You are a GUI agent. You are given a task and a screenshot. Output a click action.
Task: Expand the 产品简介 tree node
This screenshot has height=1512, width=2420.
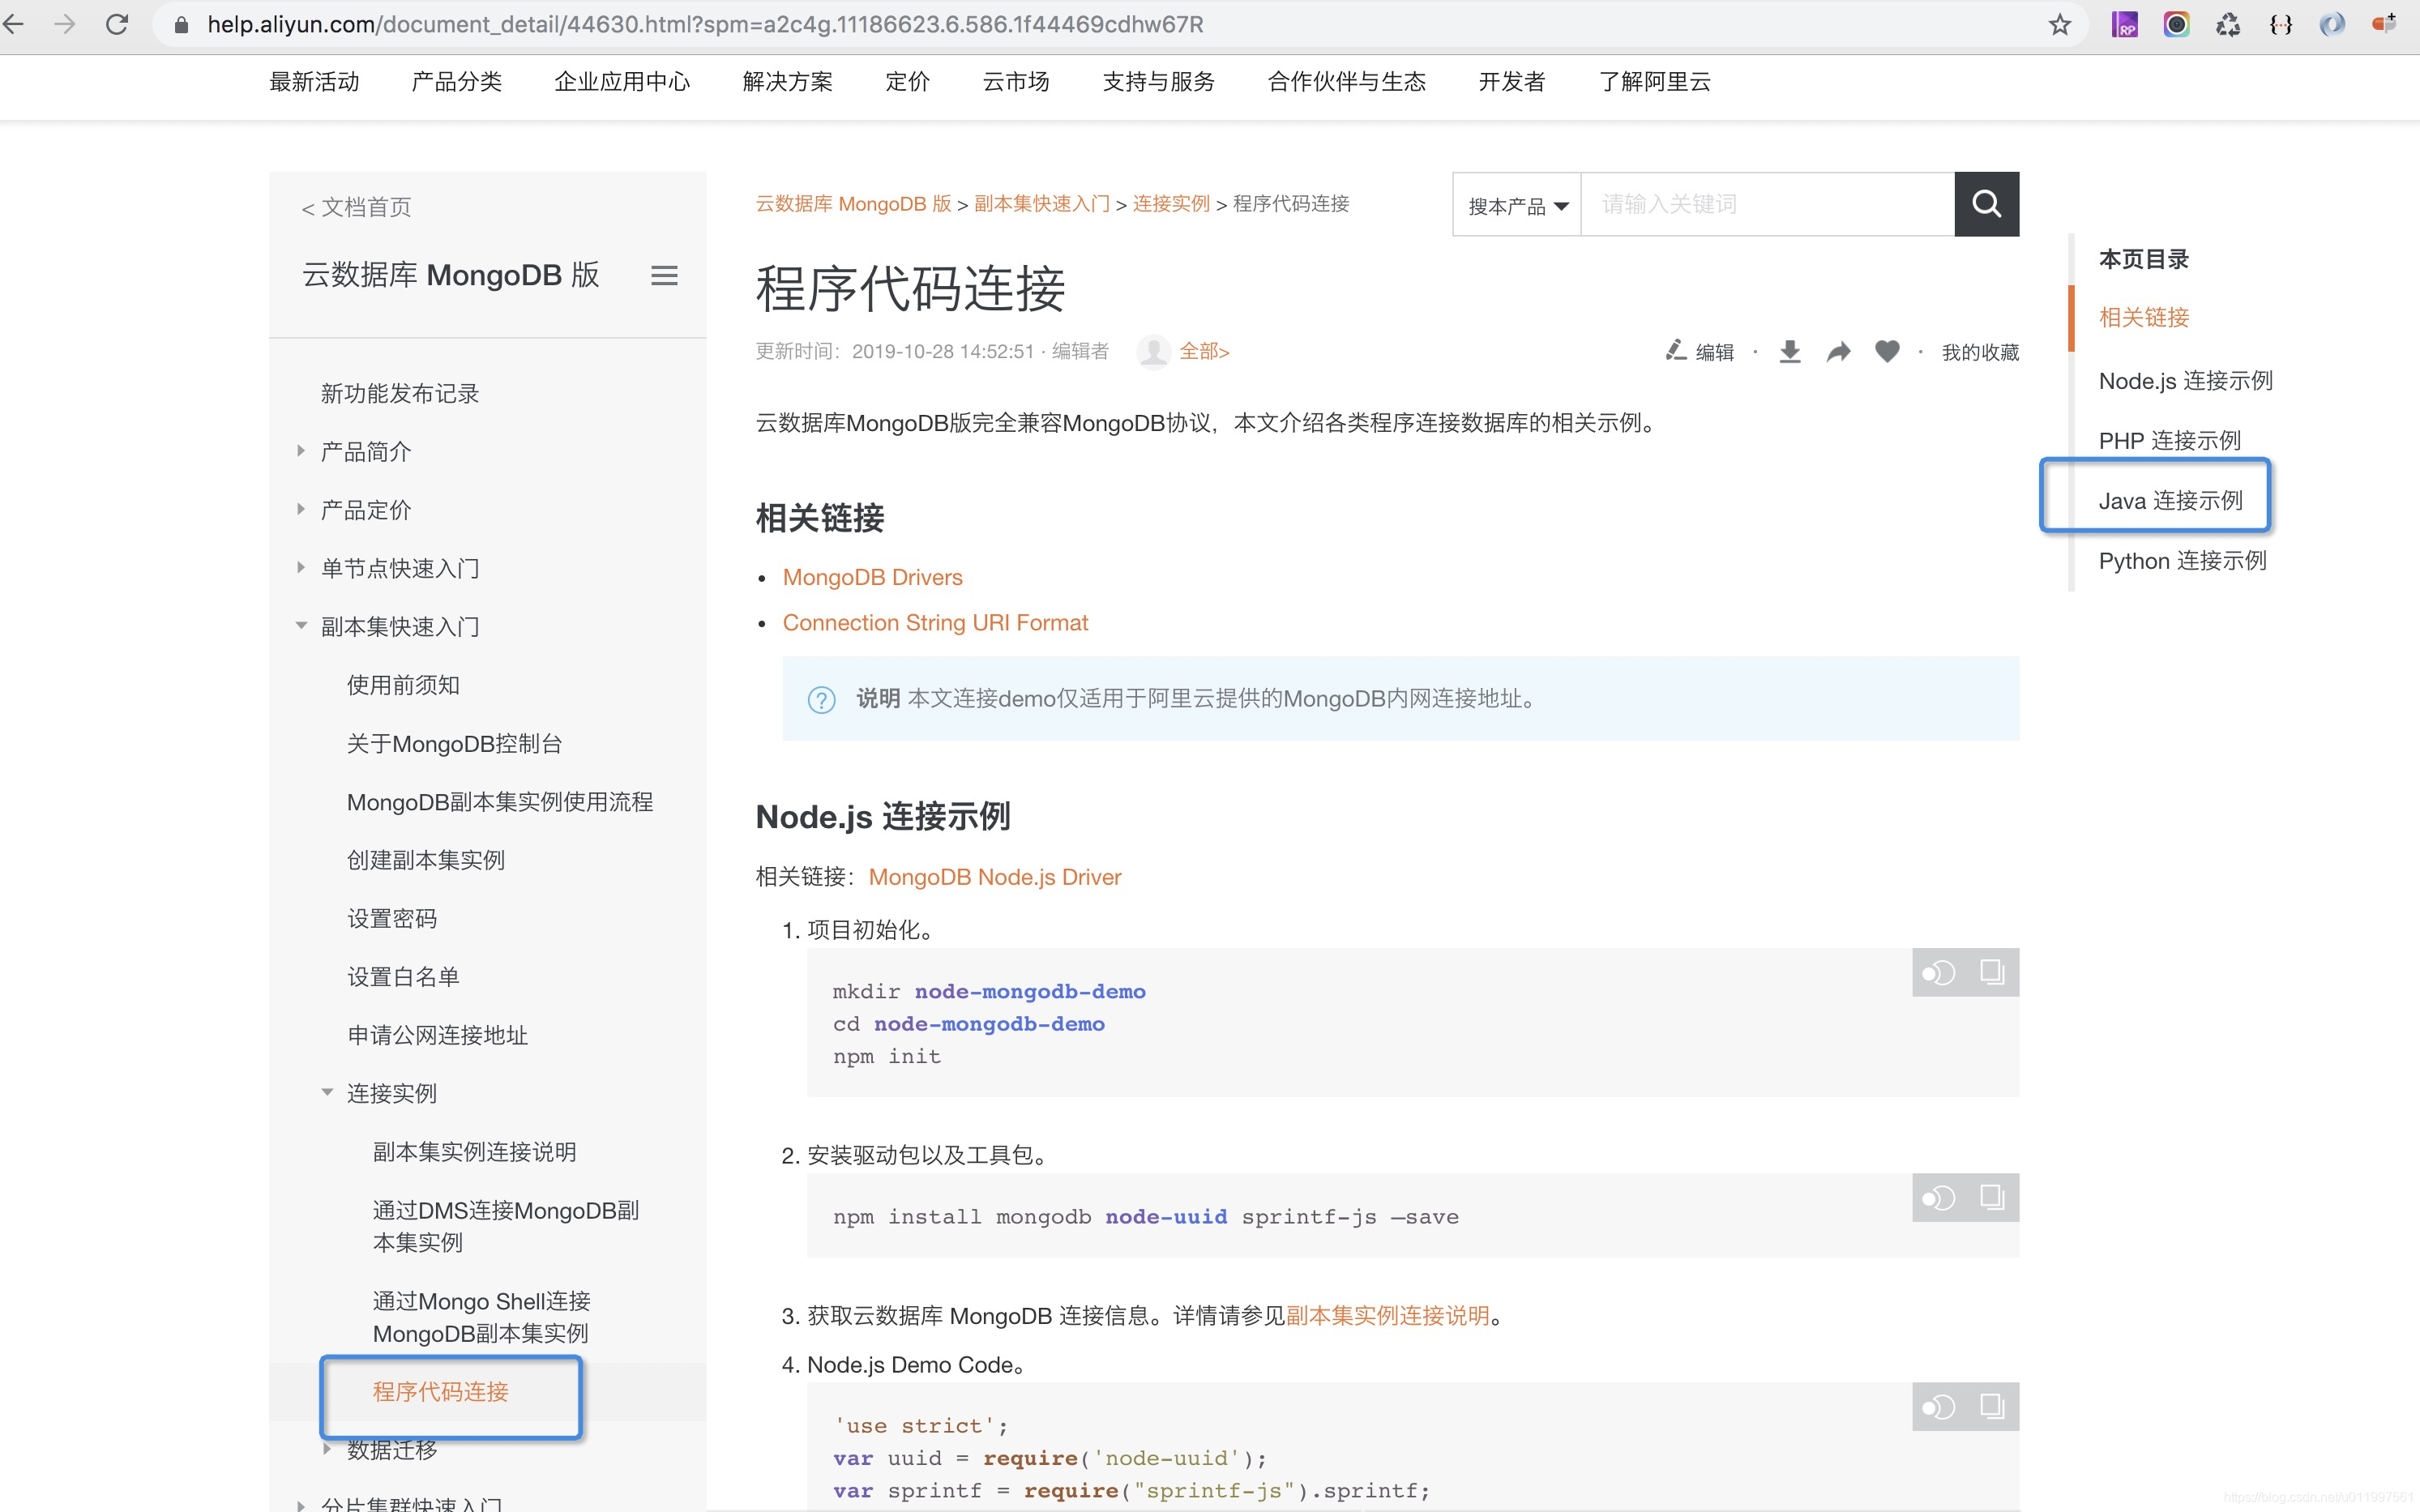click(300, 451)
